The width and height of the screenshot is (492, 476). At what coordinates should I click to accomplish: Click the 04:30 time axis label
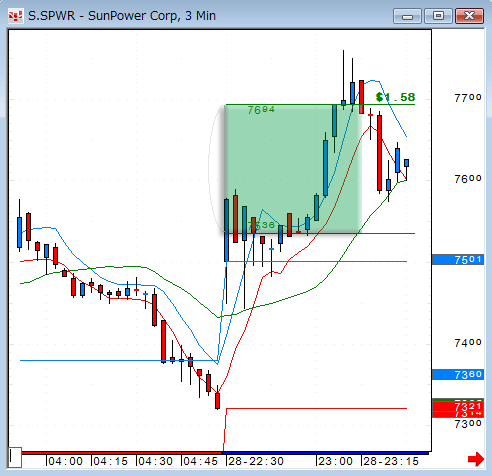(x=155, y=461)
